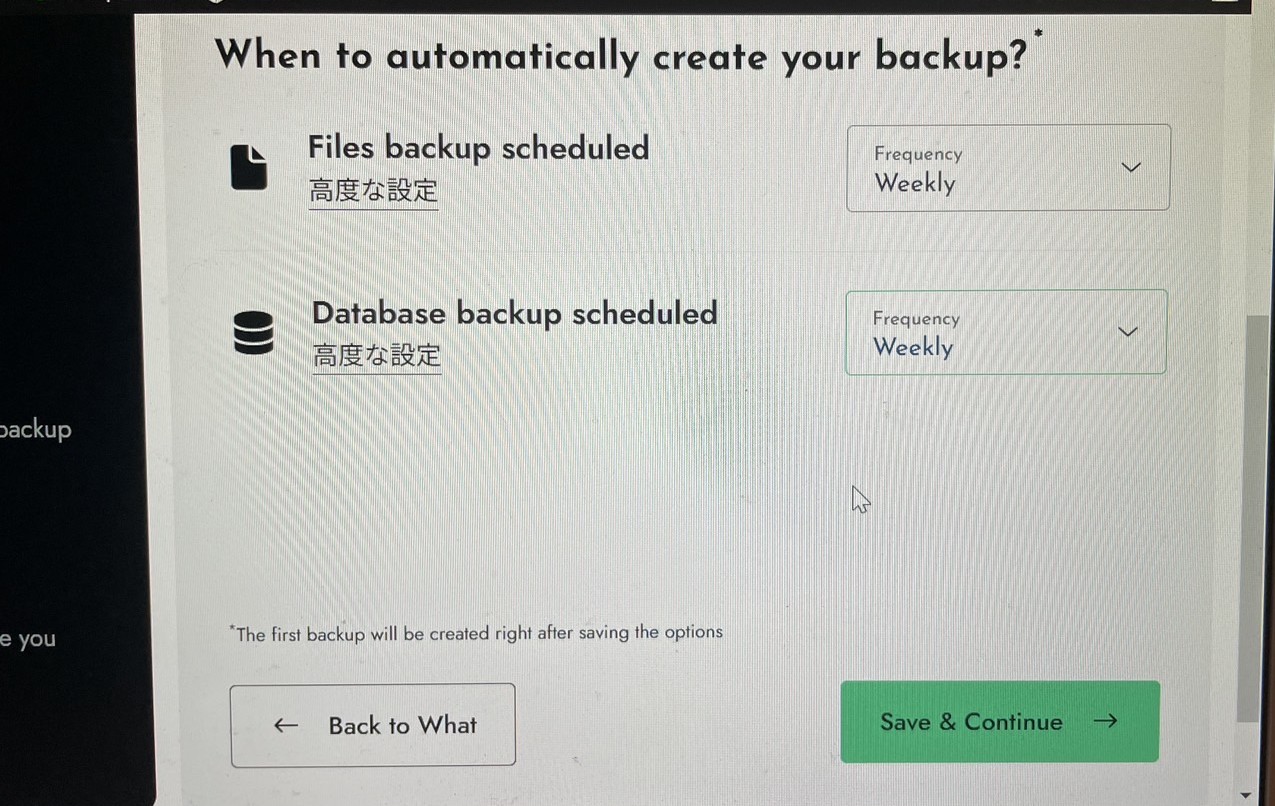The height and width of the screenshot is (806, 1275).
Task: Select the 'e you' item in left sidebar
Action: coord(28,639)
